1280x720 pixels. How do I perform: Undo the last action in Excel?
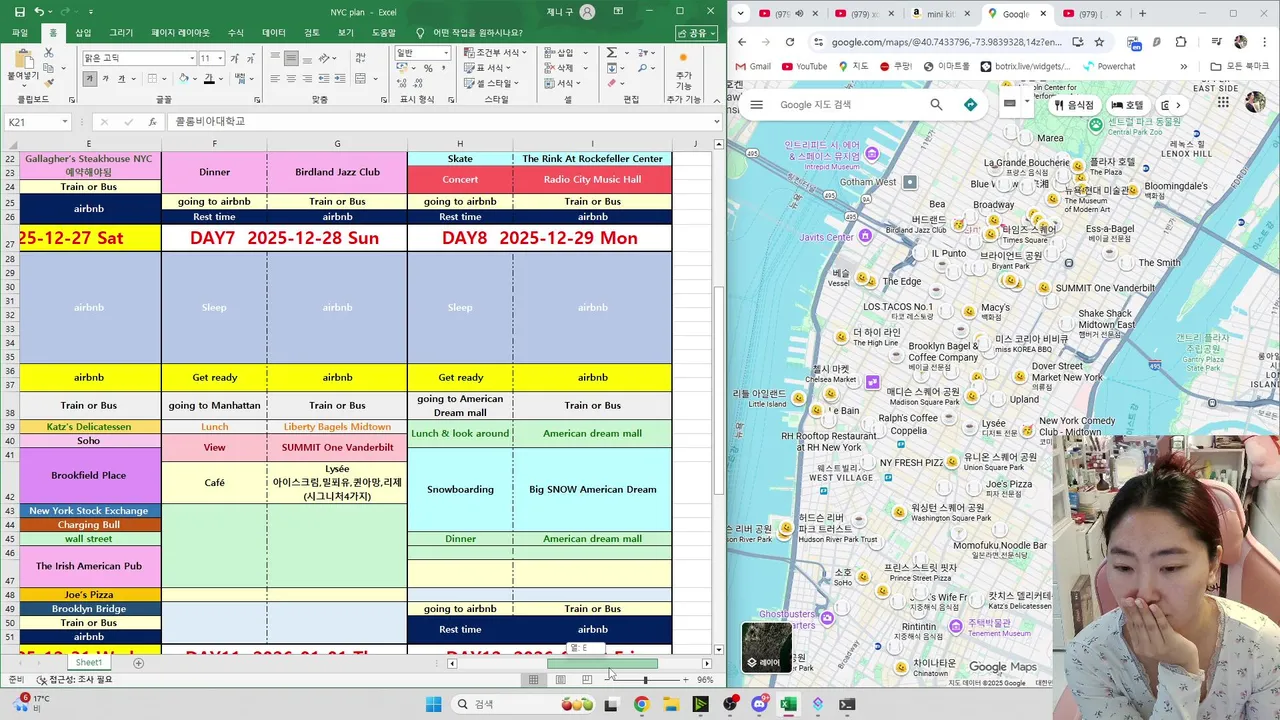coord(40,12)
